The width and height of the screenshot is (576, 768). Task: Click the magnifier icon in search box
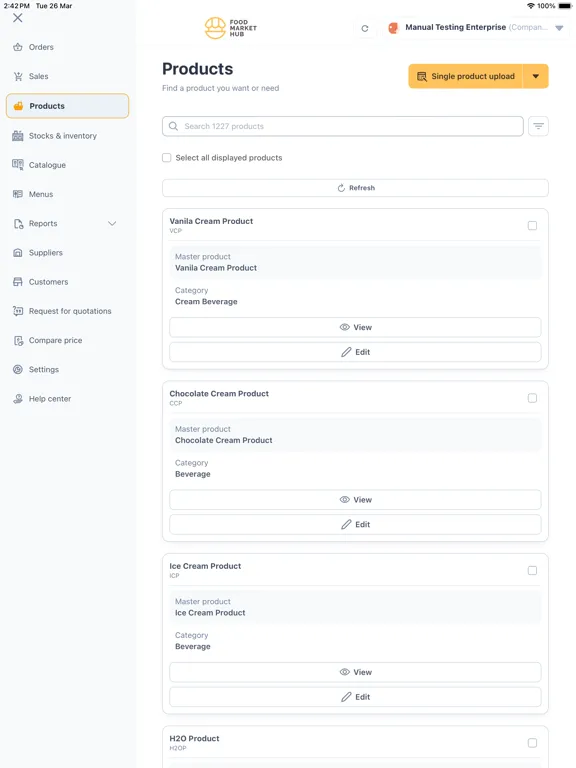(x=173, y=126)
